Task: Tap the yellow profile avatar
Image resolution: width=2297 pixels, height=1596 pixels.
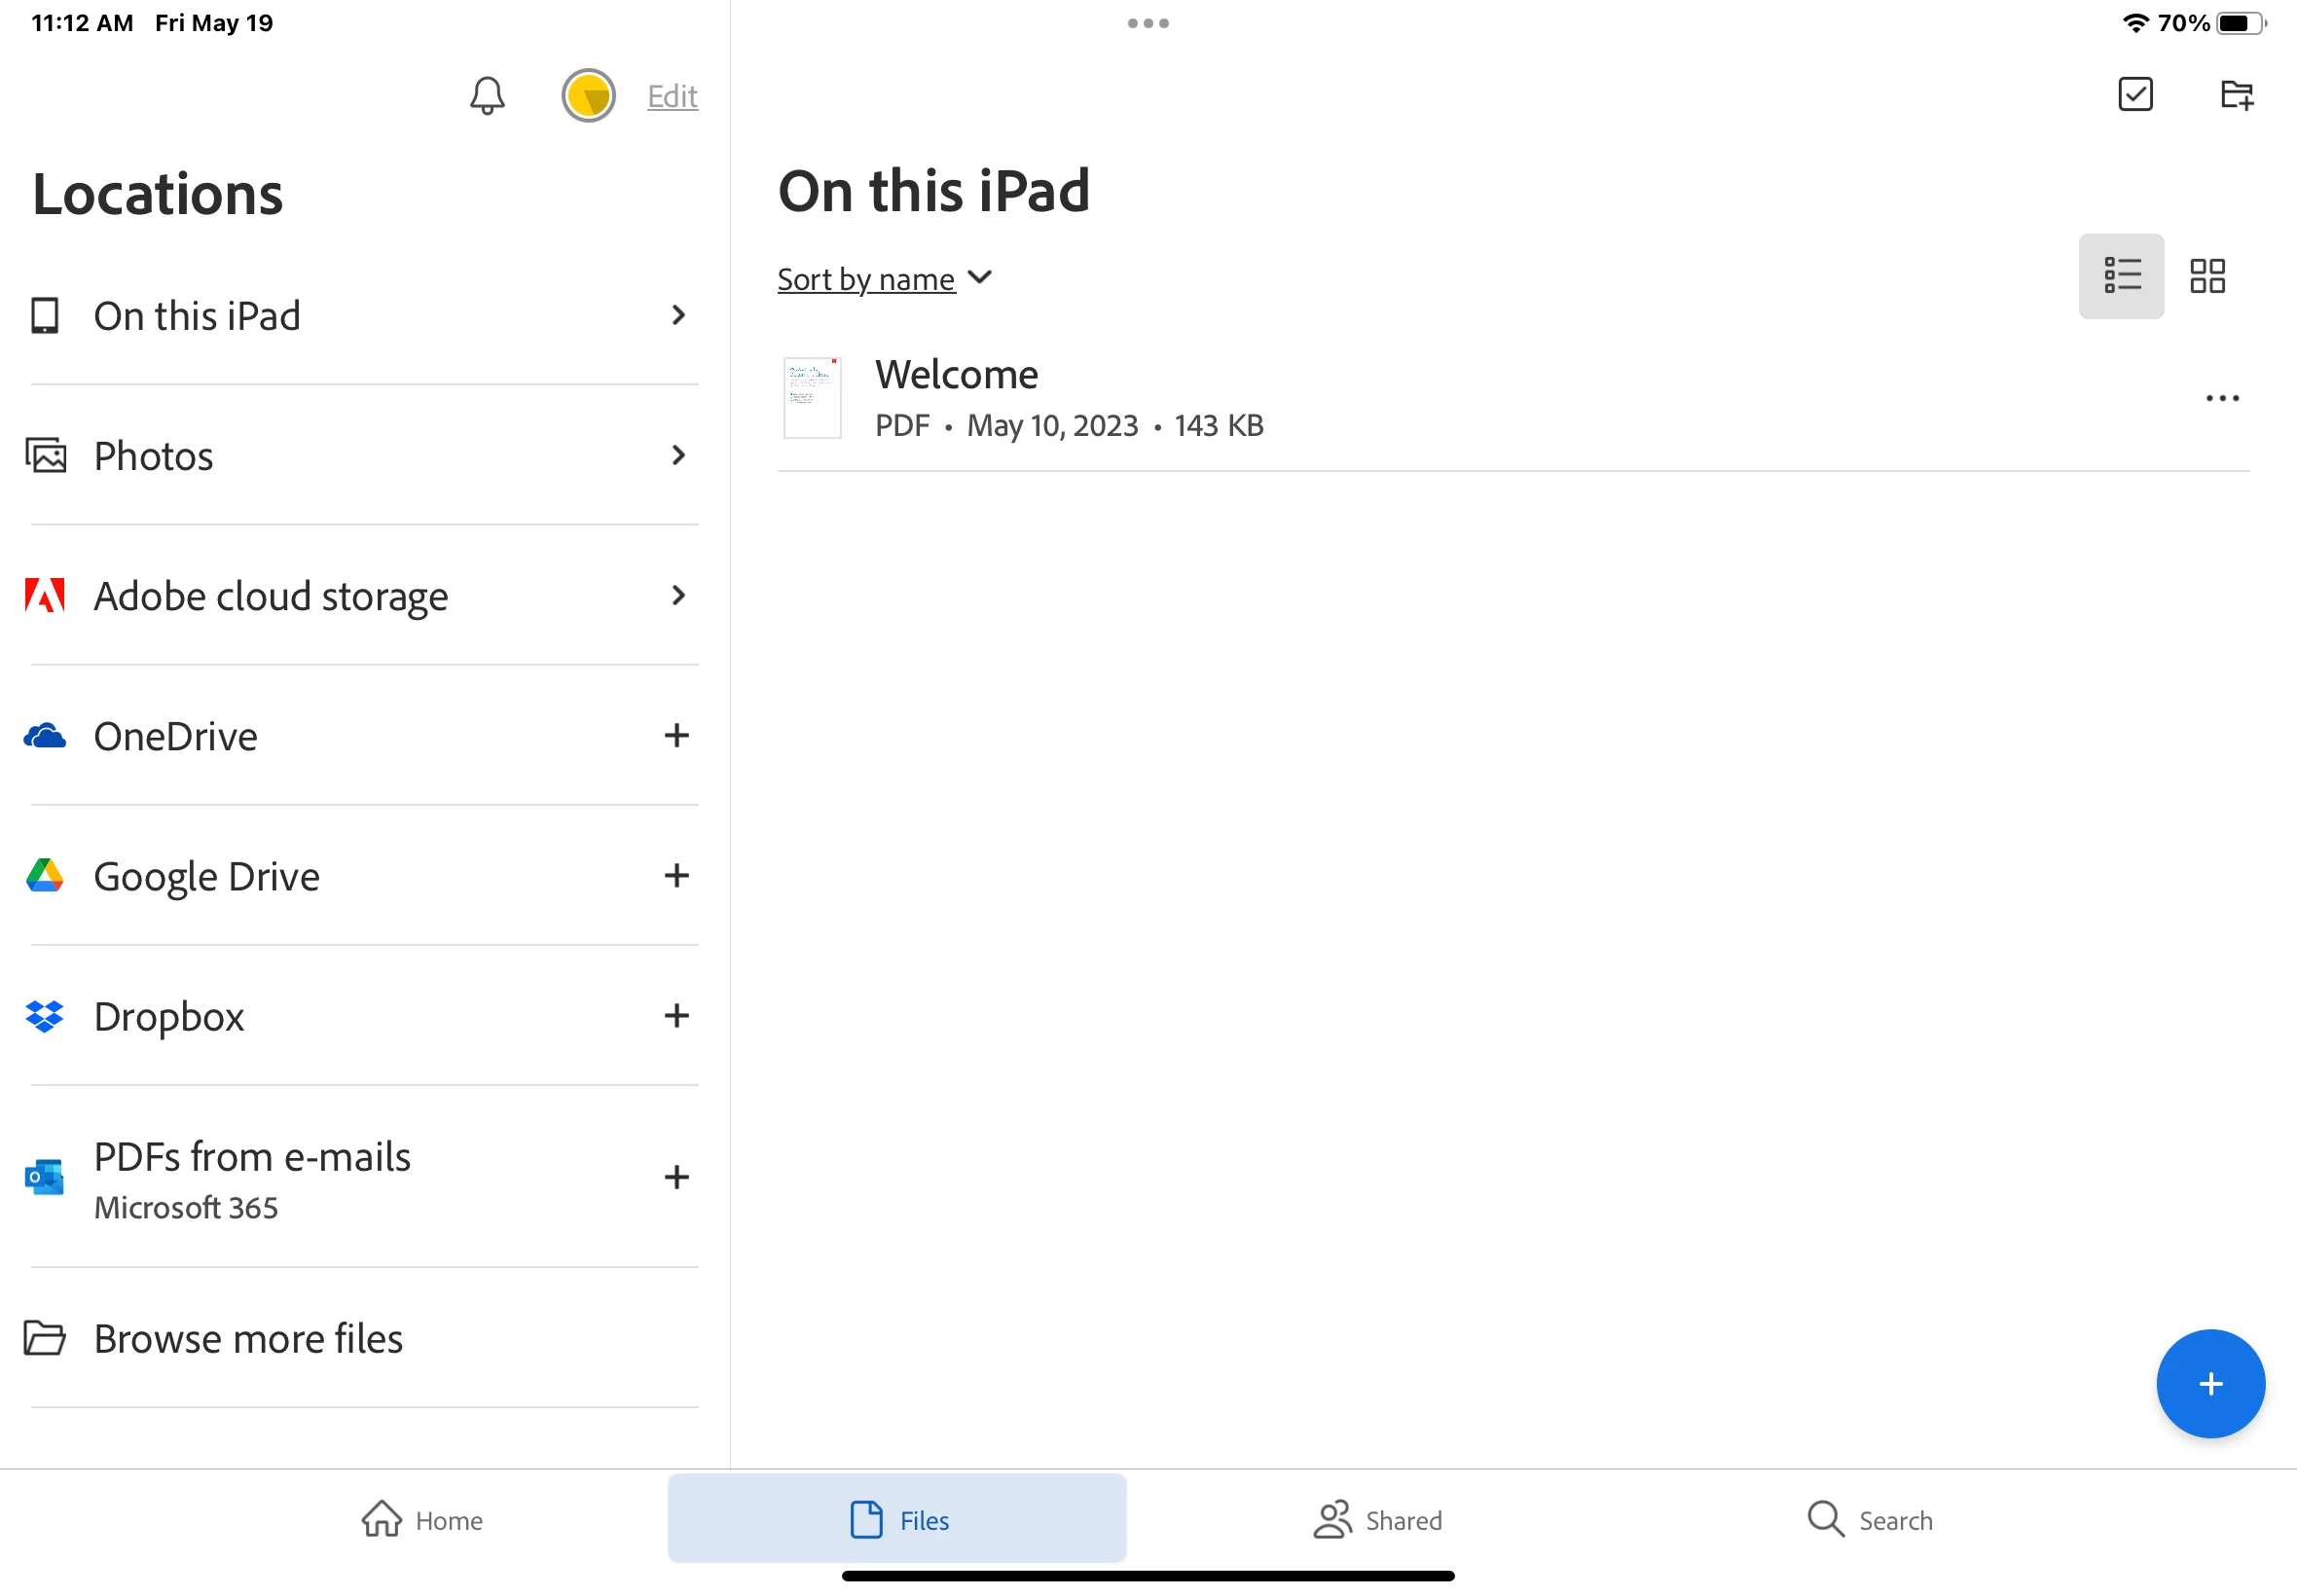Action: tap(588, 96)
